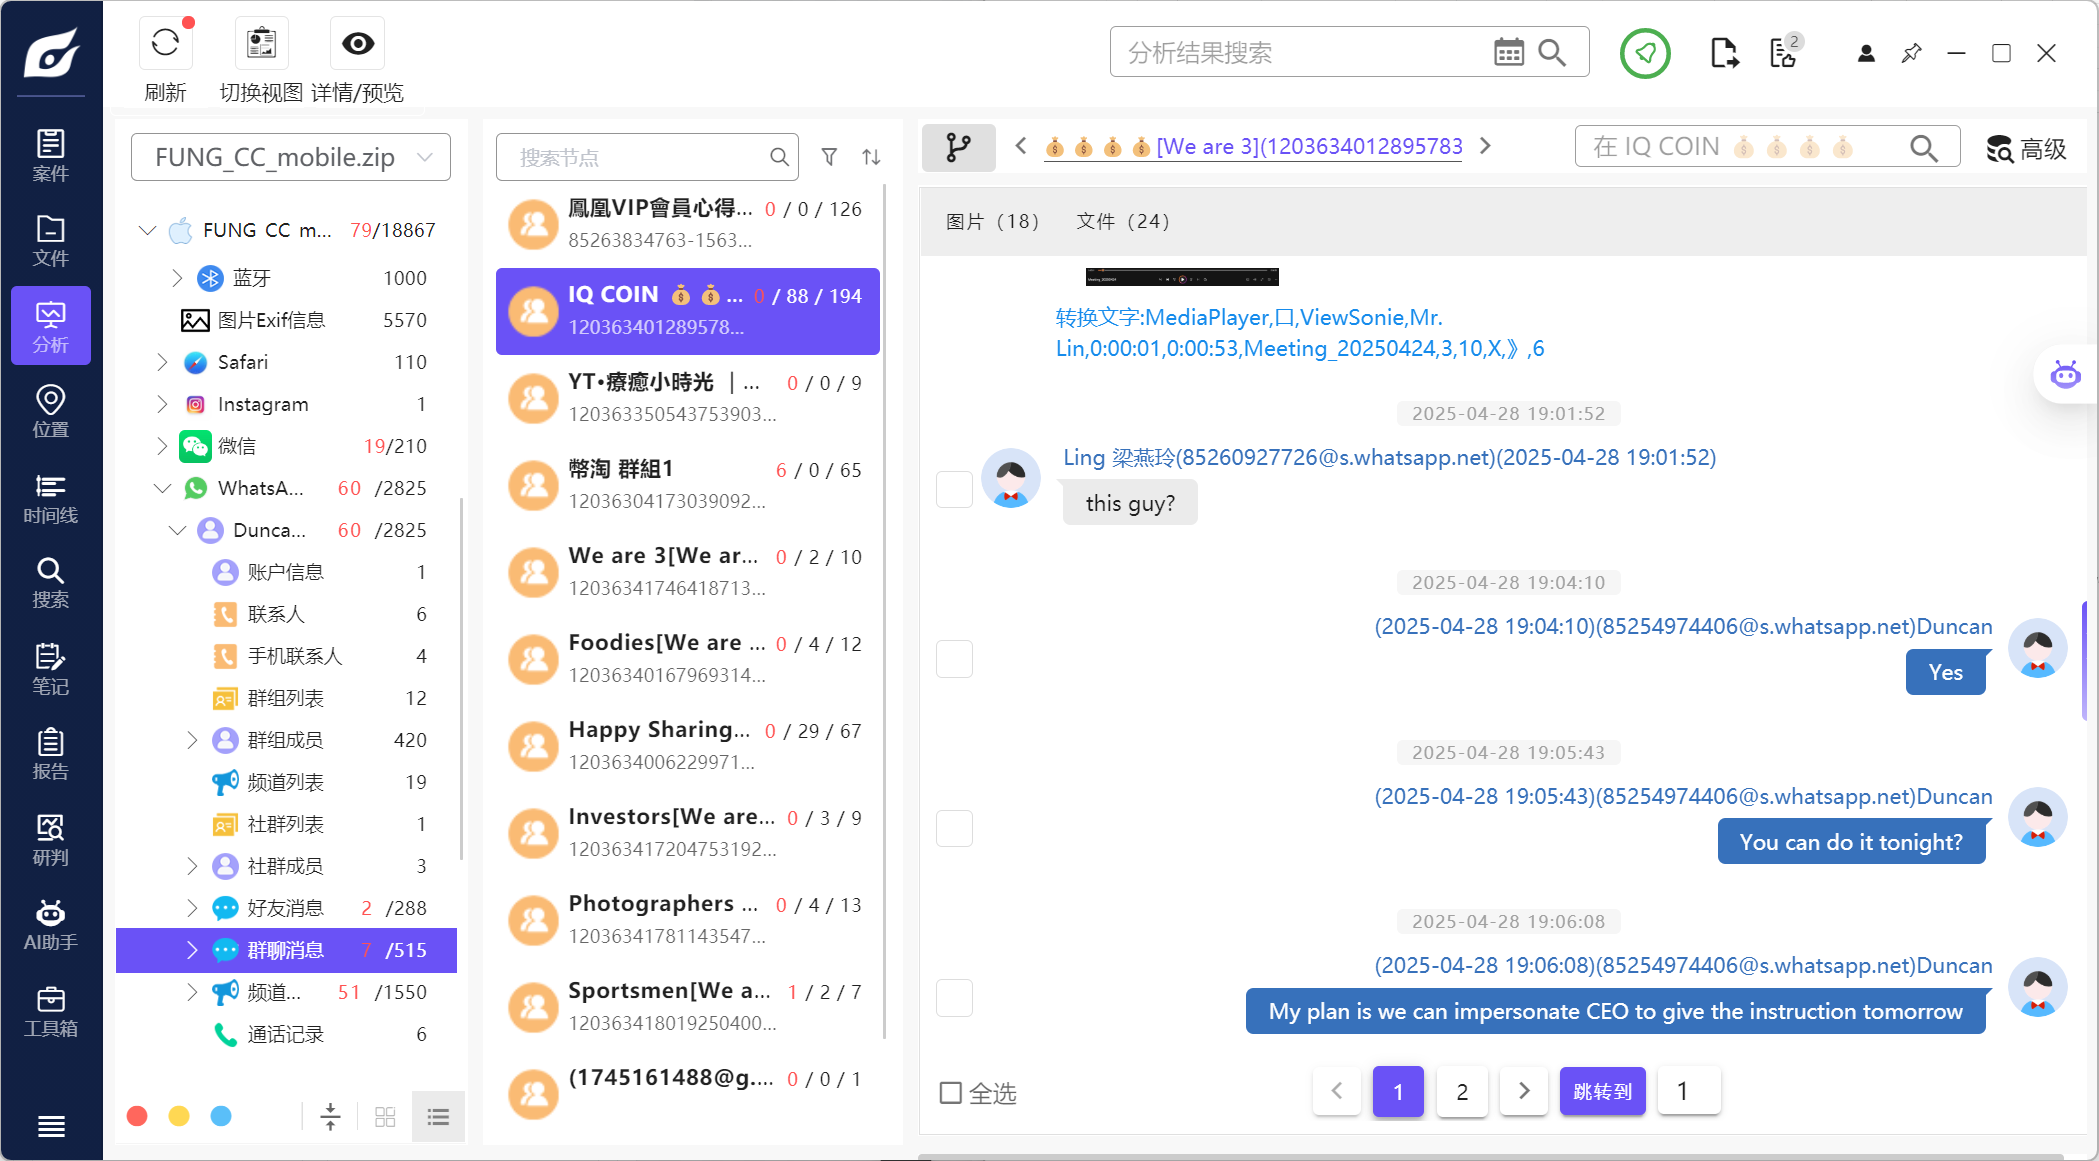This screenshot has width=2099, height=1161.
Task: Tick checkbox beside the "Yes" message
Action: (x=954, y=659)
